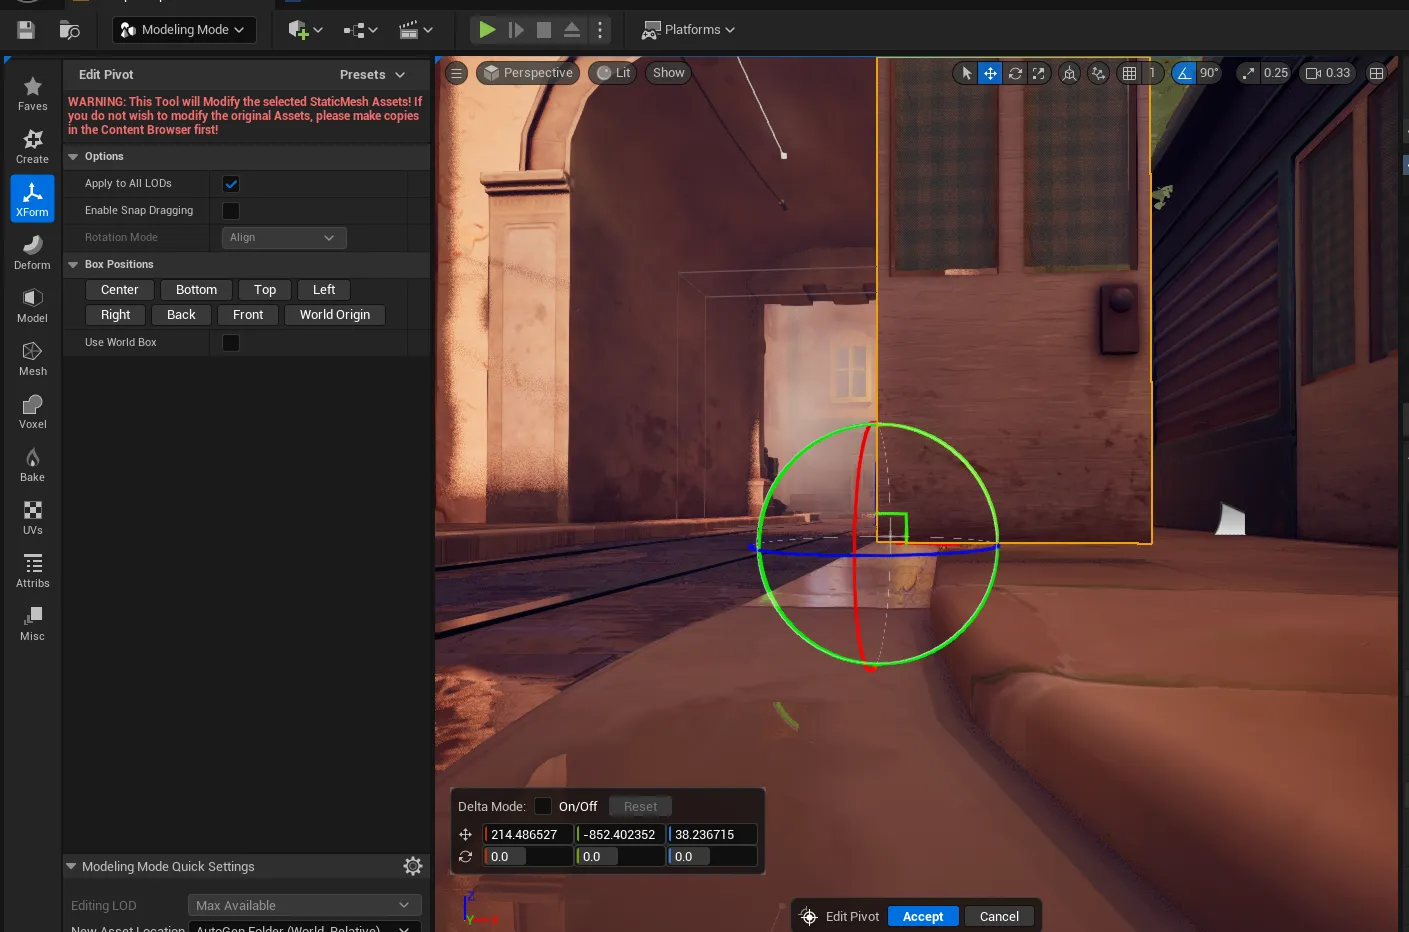This screenshot has height=932, width=1409.
Task: Check the Use World Box option
Action: pos(231,343)
